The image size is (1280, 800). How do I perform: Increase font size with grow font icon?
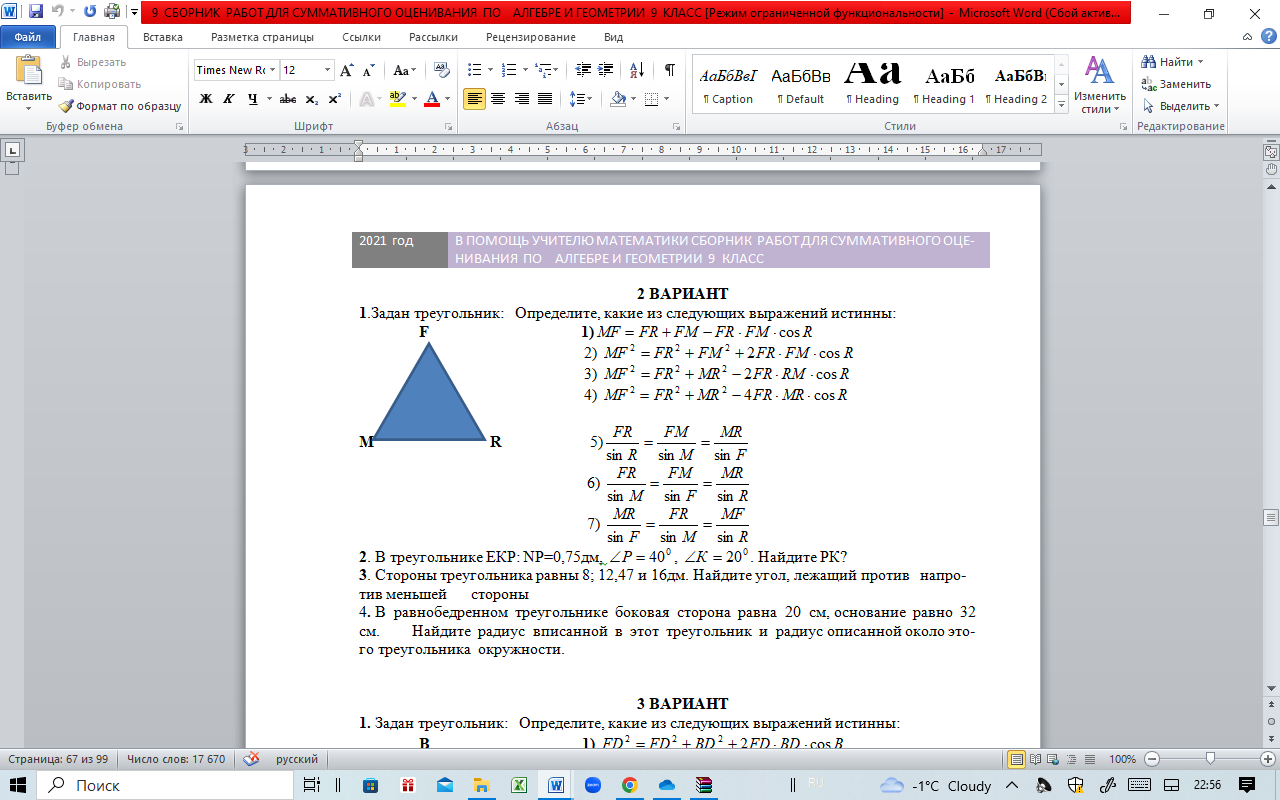pyautogui.click(x=347, y=70)
